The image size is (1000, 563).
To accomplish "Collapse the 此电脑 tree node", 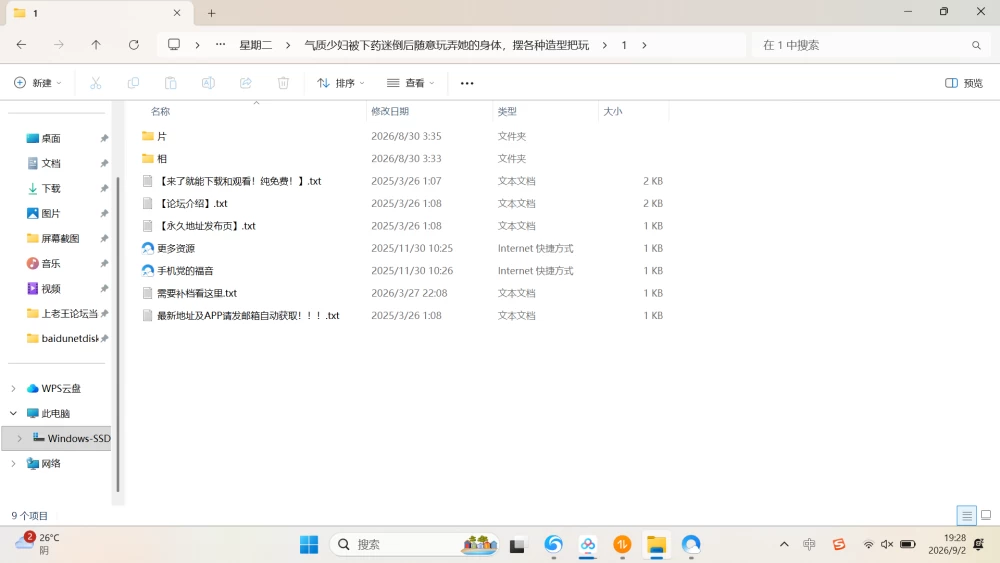I will 13,413.
